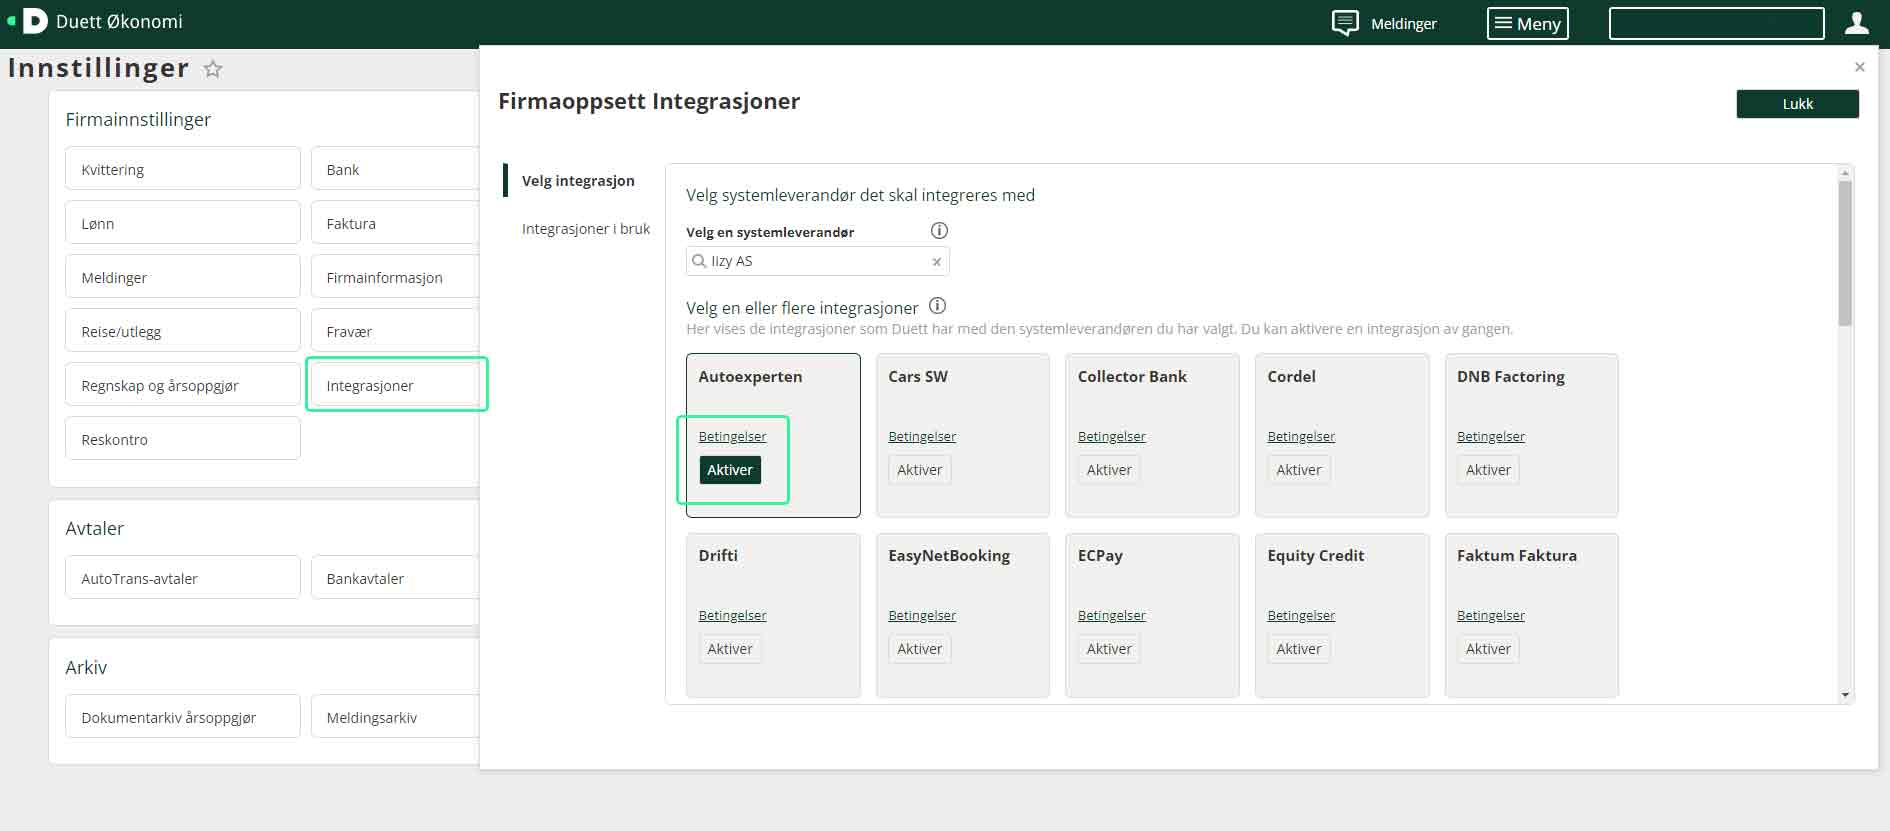Select the Velg integrasjon tab
The image size is (1890, 831).
[x=578, y=181]
